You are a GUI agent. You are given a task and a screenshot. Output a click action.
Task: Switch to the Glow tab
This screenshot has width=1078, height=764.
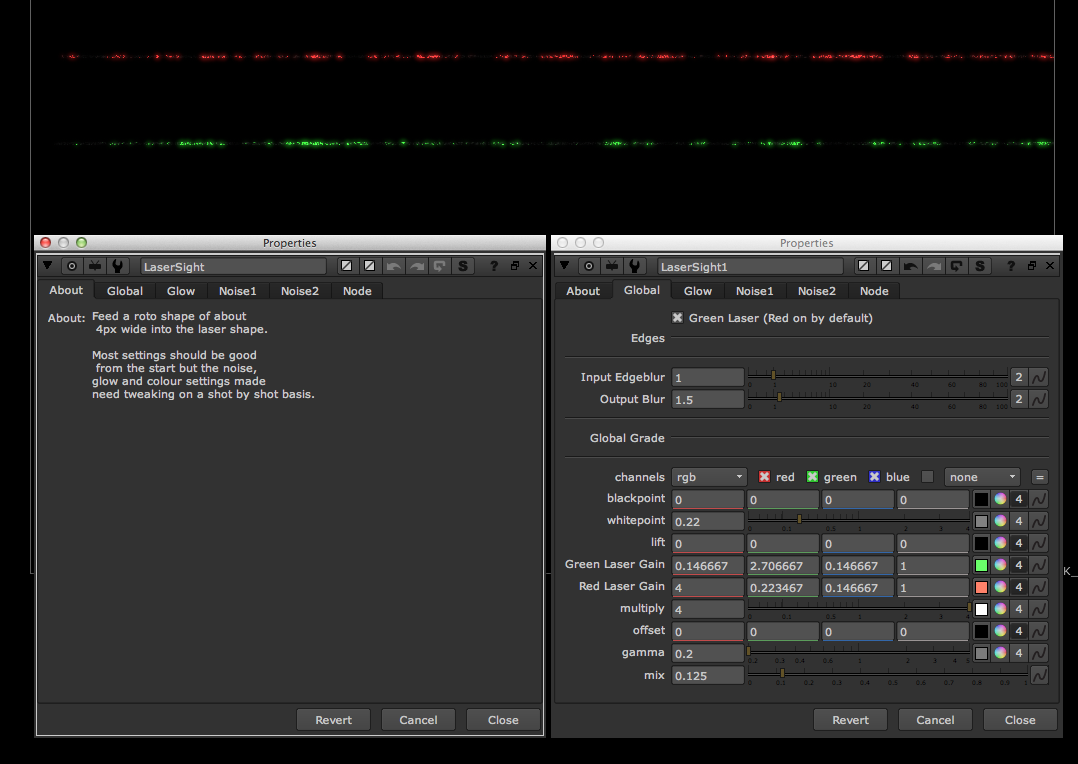(x=697, y=290)
